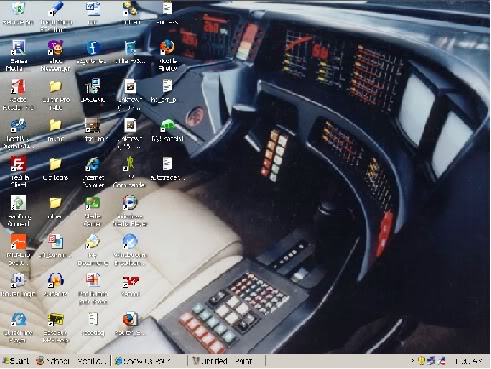Viewport: 491px width, 369px height.
Task: Launch Internet Explorer from the desktop
Action: click(x=93, y=164)
